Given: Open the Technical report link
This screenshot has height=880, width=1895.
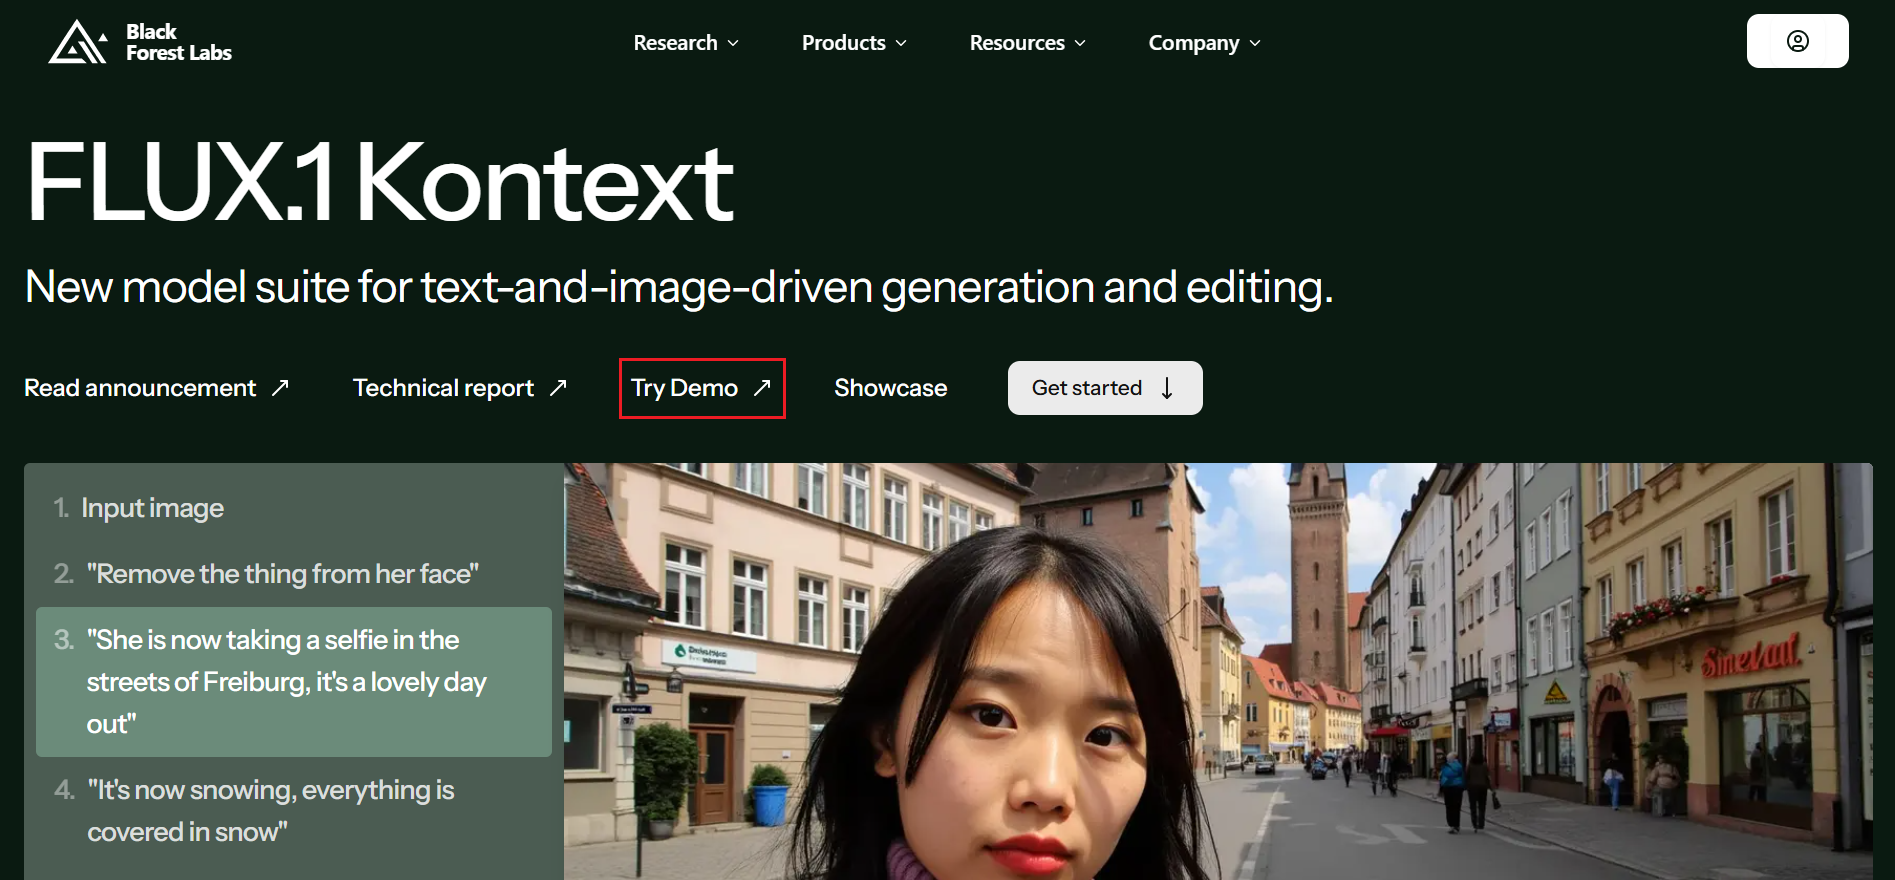Looking at the screenshot, I should pos(460,388).
